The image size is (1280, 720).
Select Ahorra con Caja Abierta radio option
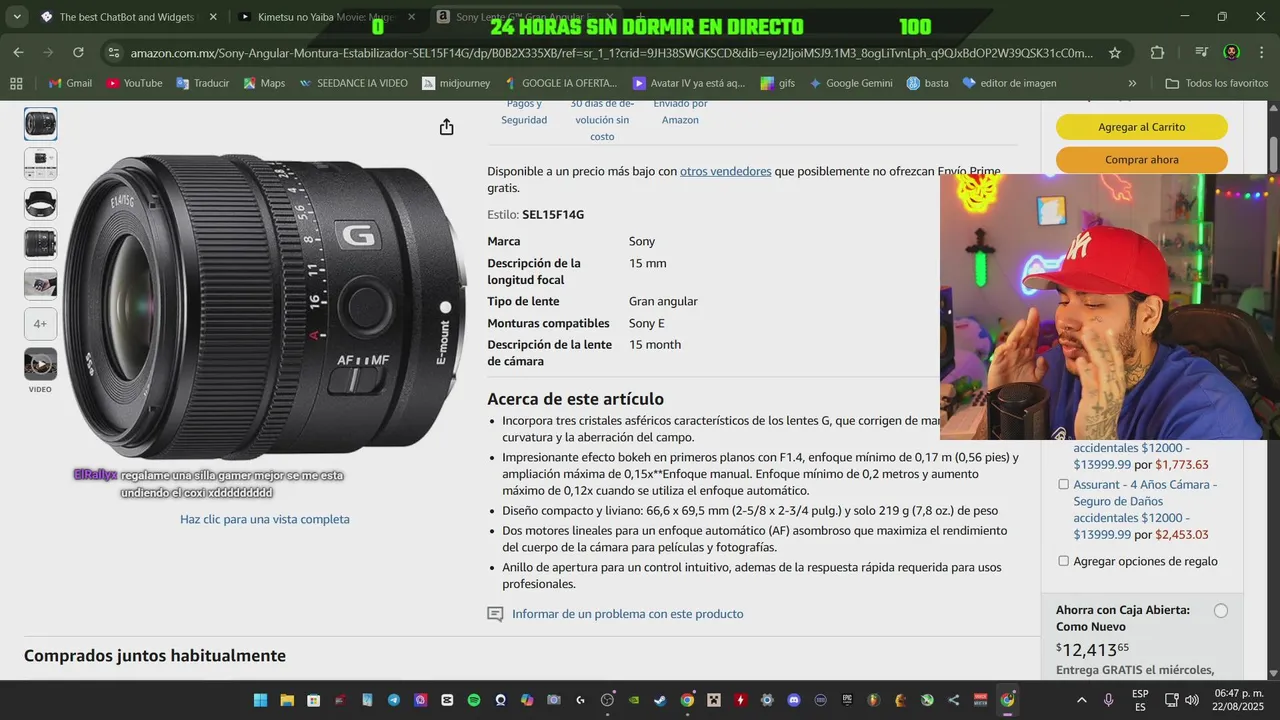click(1221, 611)
